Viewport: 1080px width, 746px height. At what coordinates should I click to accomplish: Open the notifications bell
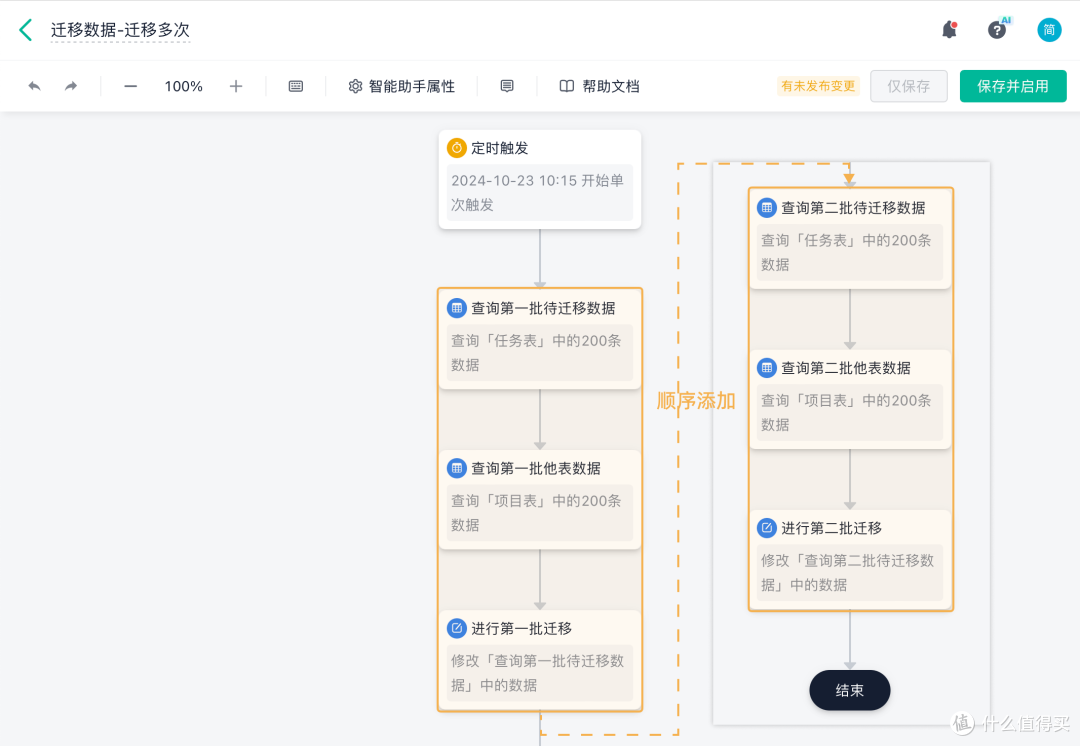tap(949, 29)
